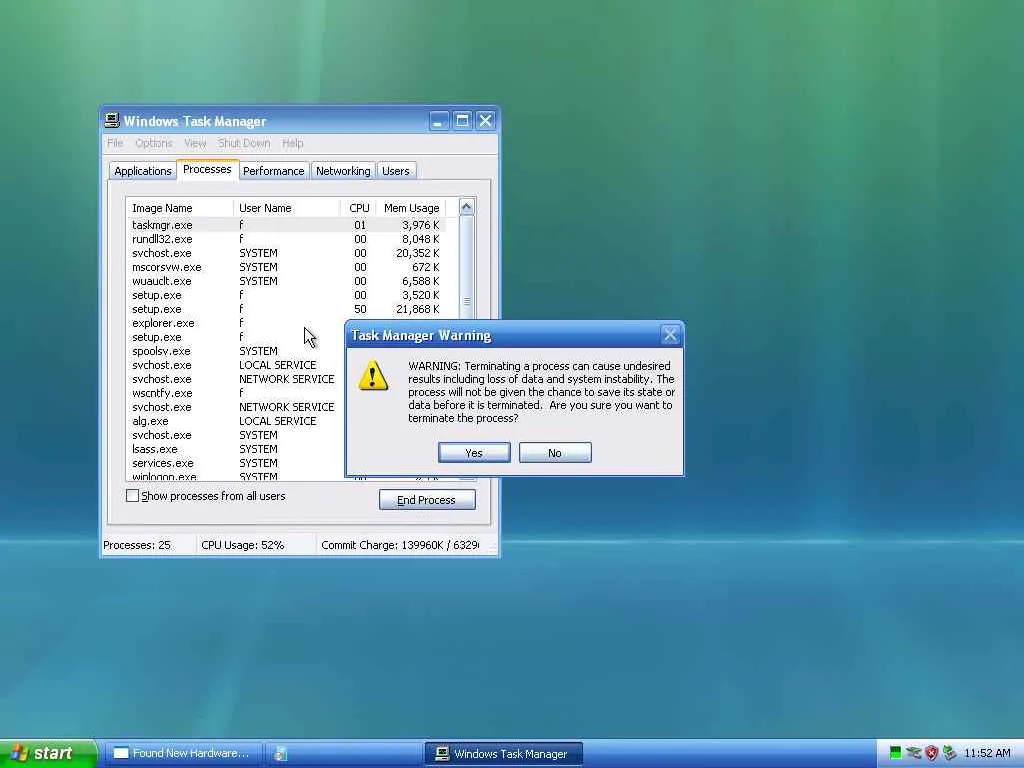The width and height of the screenshot is (1024, 768).
Task: Click the unlabeled taskbar item icon
Action: [281, 754]
